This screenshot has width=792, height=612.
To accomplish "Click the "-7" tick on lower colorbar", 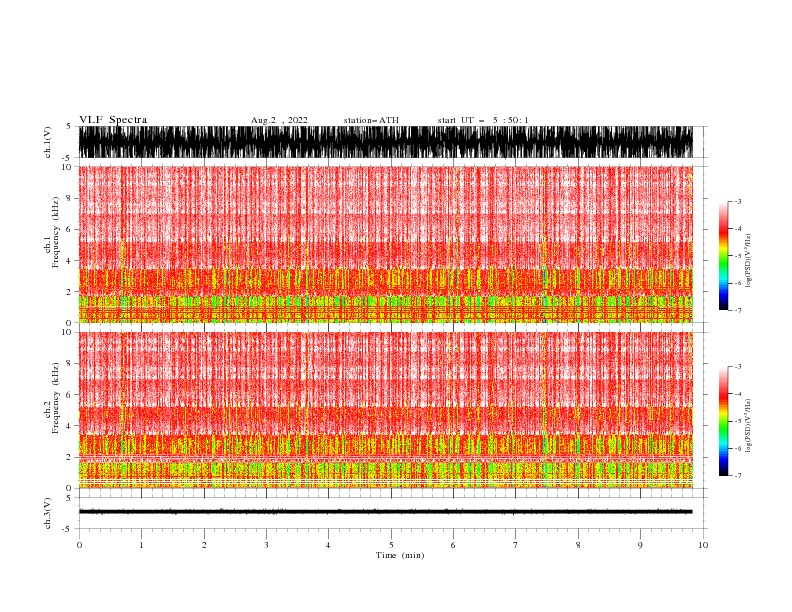I will 737,476.
